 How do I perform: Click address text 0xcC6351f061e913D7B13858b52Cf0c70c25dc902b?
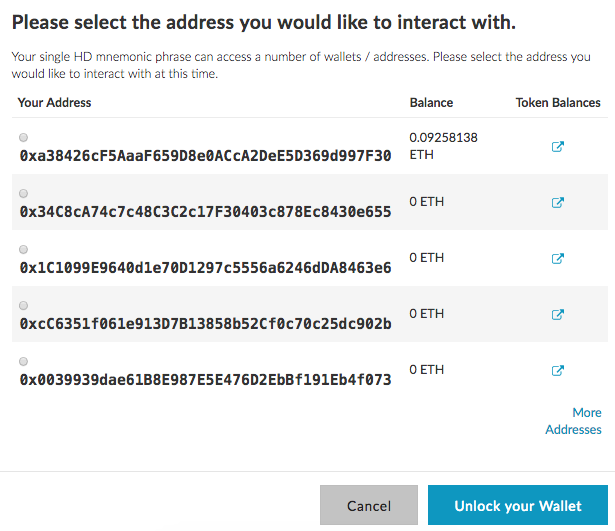pos(206,324)
